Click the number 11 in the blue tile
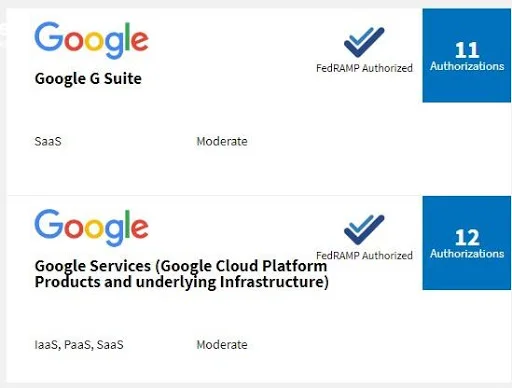The height and width of the screenshot is (388, 512). pos(467,50)
